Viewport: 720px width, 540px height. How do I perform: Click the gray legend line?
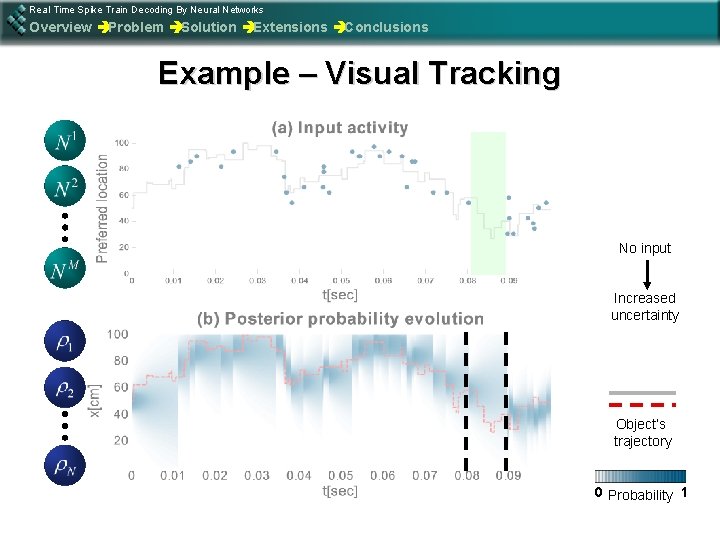click(642, 393)
